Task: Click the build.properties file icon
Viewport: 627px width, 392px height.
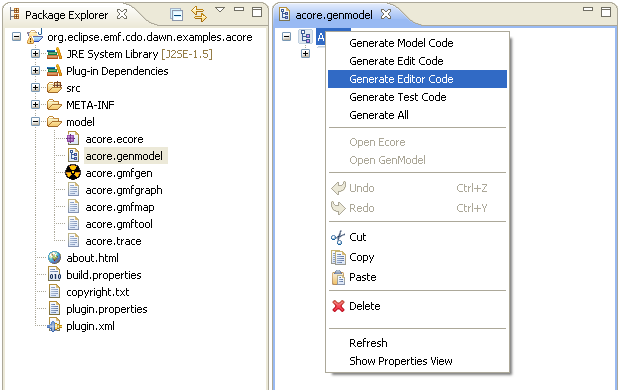Action: pos(54,275)
